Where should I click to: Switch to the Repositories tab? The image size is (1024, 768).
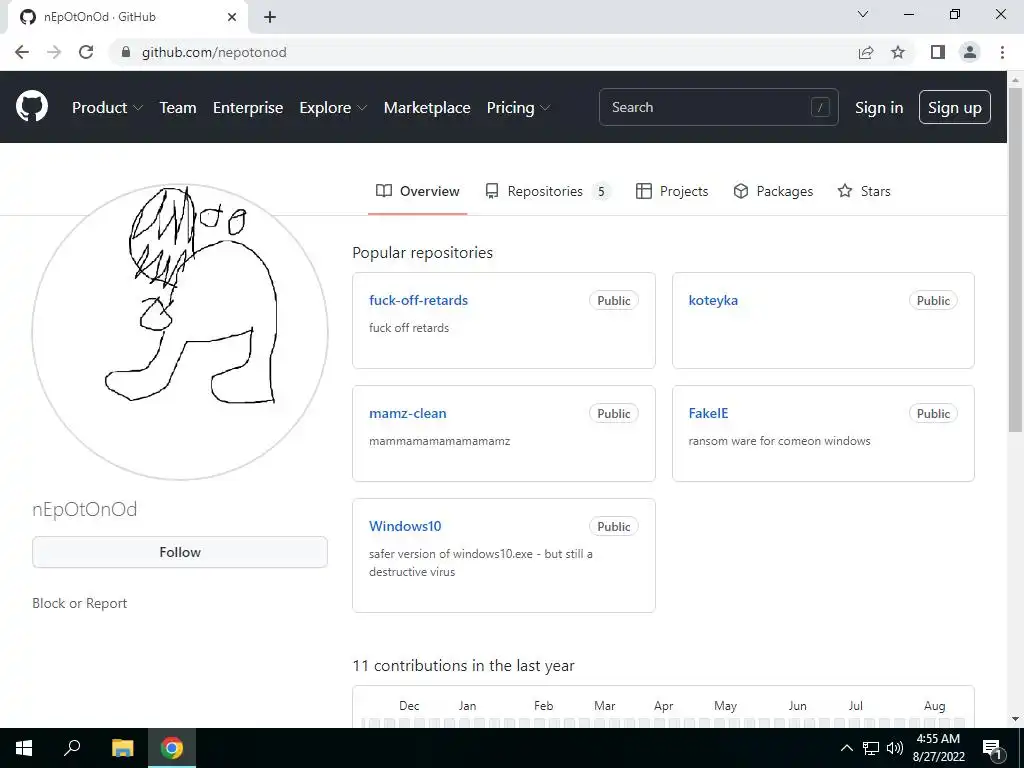547,191
